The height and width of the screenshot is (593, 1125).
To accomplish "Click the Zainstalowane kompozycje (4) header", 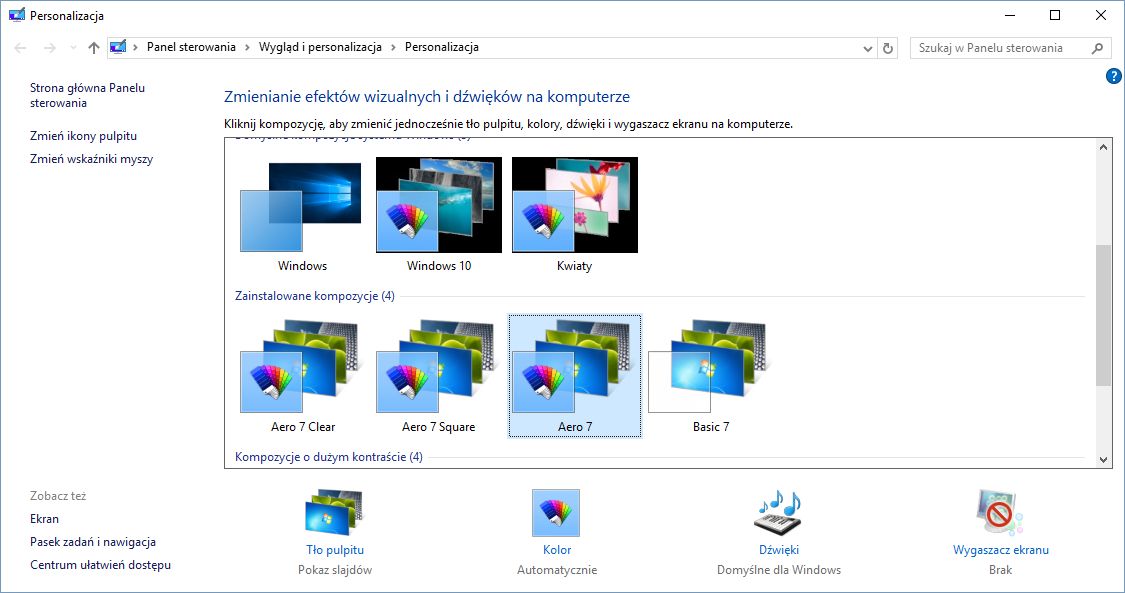I will (x=314, y=296).
